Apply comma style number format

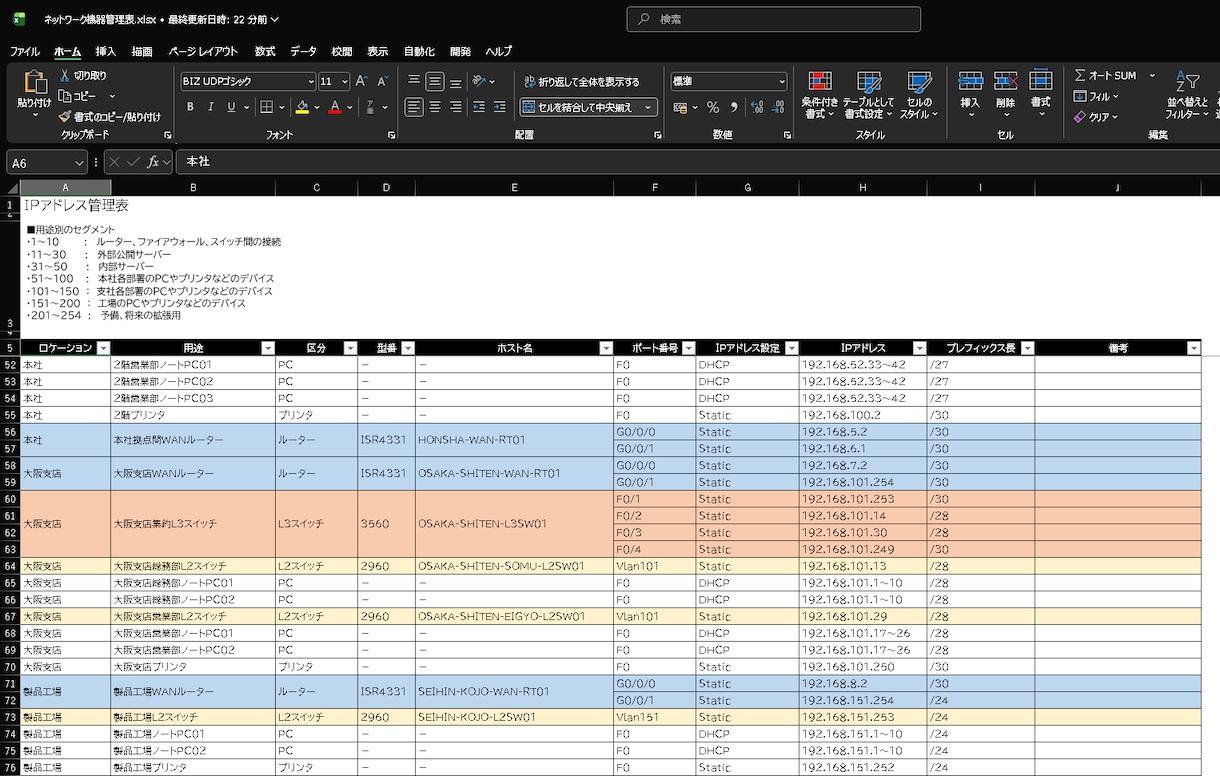click(x=734, y=107)
